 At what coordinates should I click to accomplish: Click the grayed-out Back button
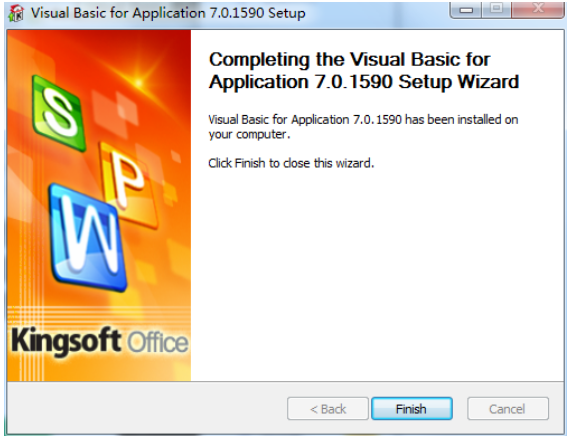coord(328,409)
